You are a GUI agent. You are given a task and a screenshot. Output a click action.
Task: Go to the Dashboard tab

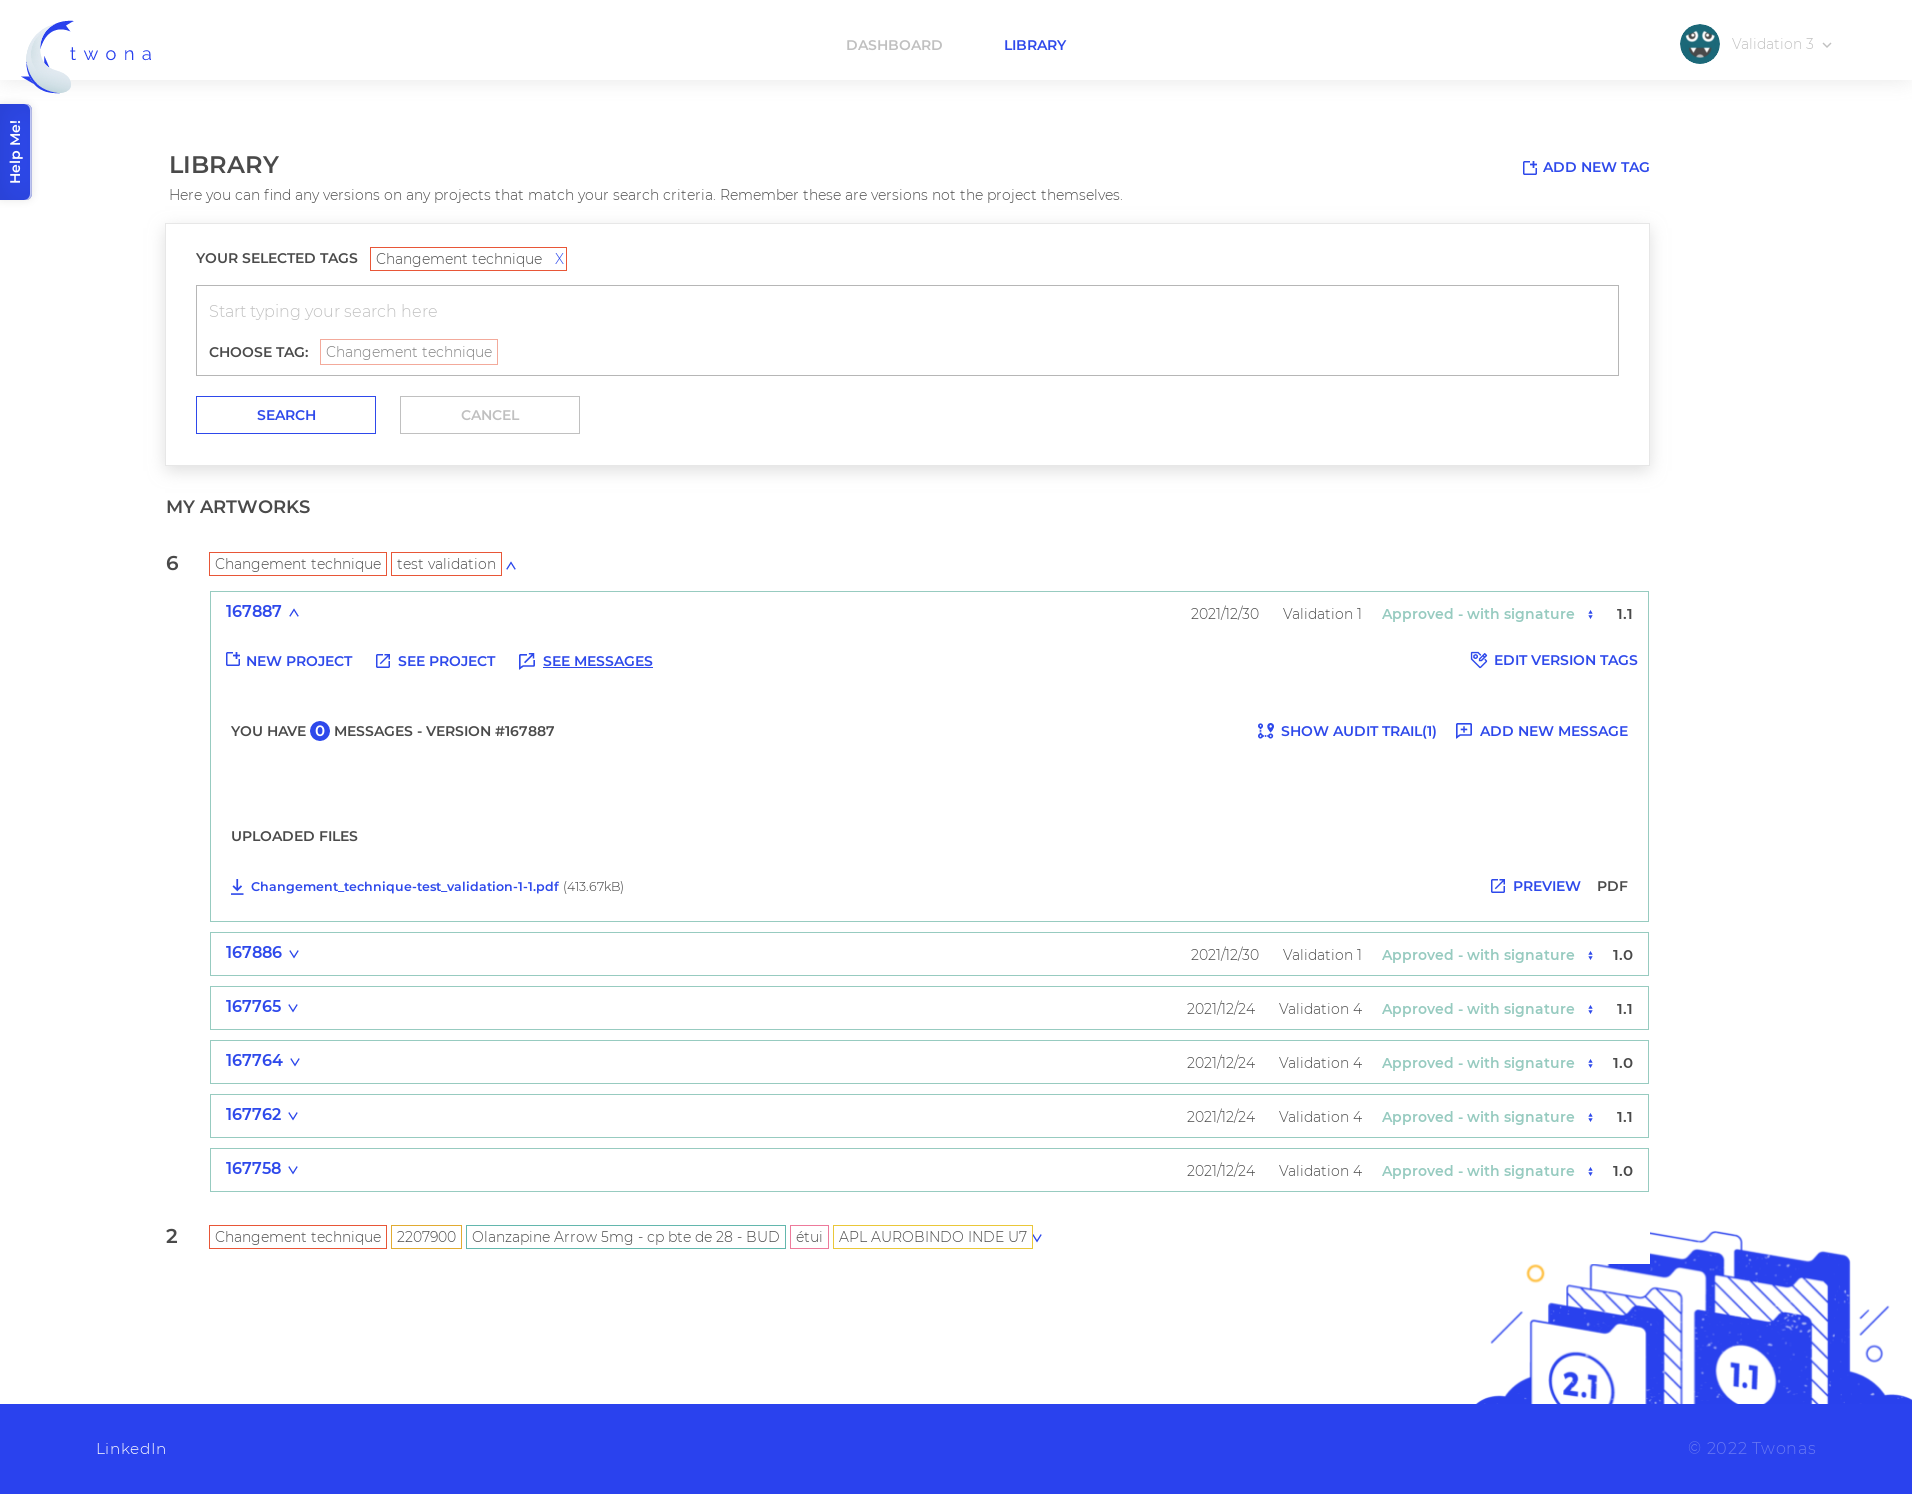pos(894,45)
